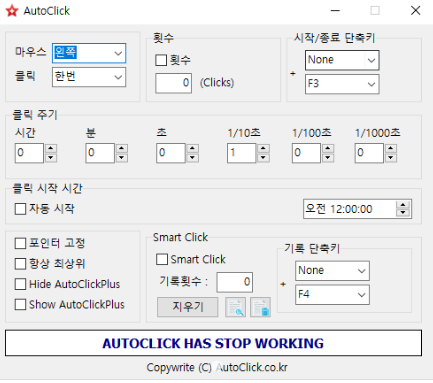Click the 기록횟수 record count field
This screenshot has width=433, height=383.
point(235,282)
